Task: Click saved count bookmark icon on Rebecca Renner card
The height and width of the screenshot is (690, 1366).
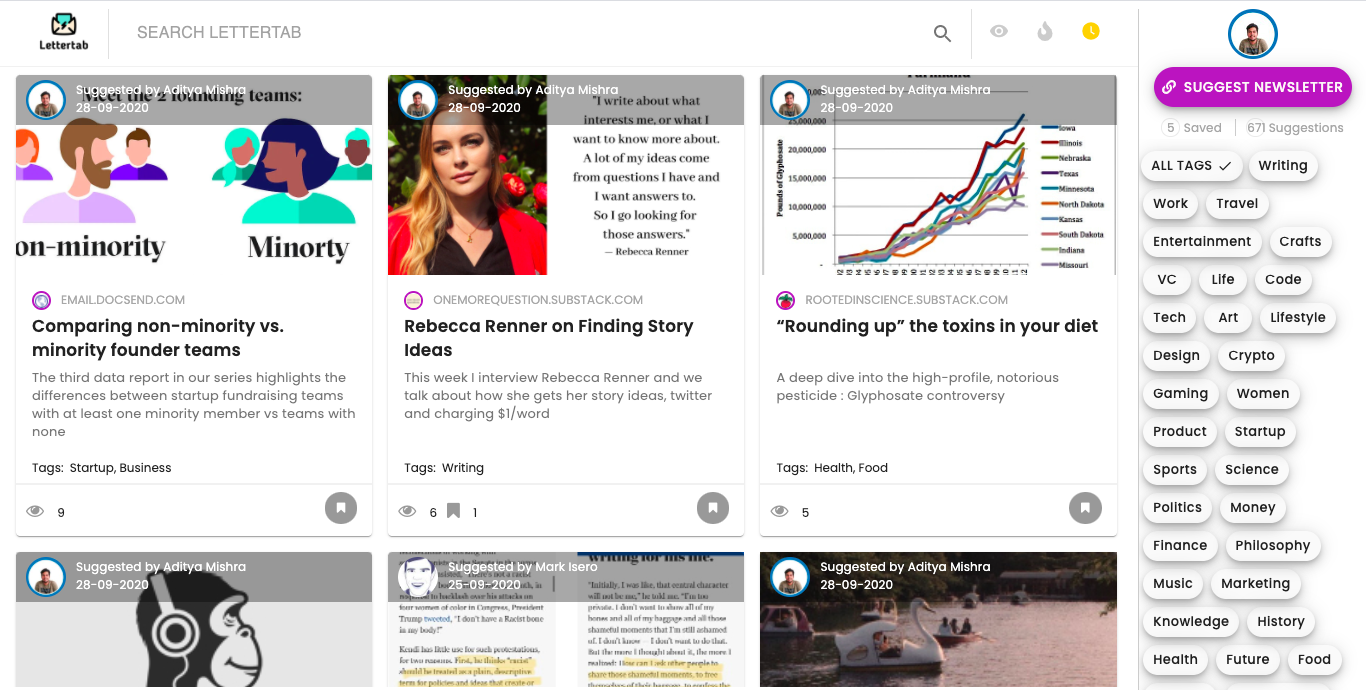Action: tap(453, 511)
